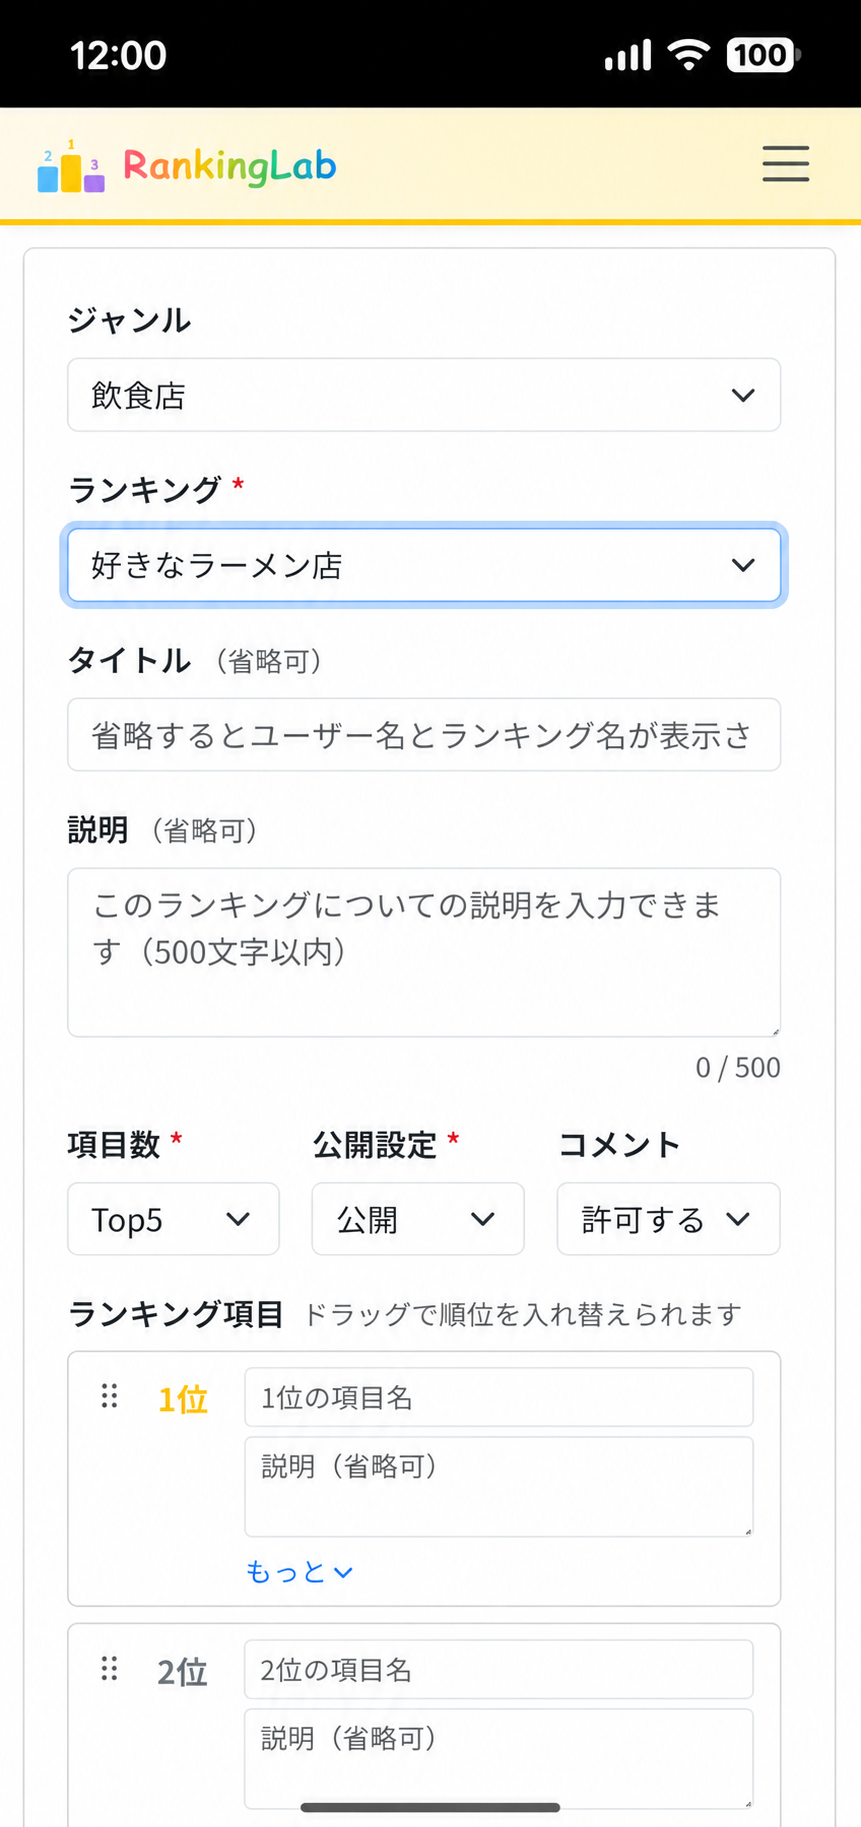Tap the RankingLab podium logo icon
861x1827 pixels.
coord(71,166)
